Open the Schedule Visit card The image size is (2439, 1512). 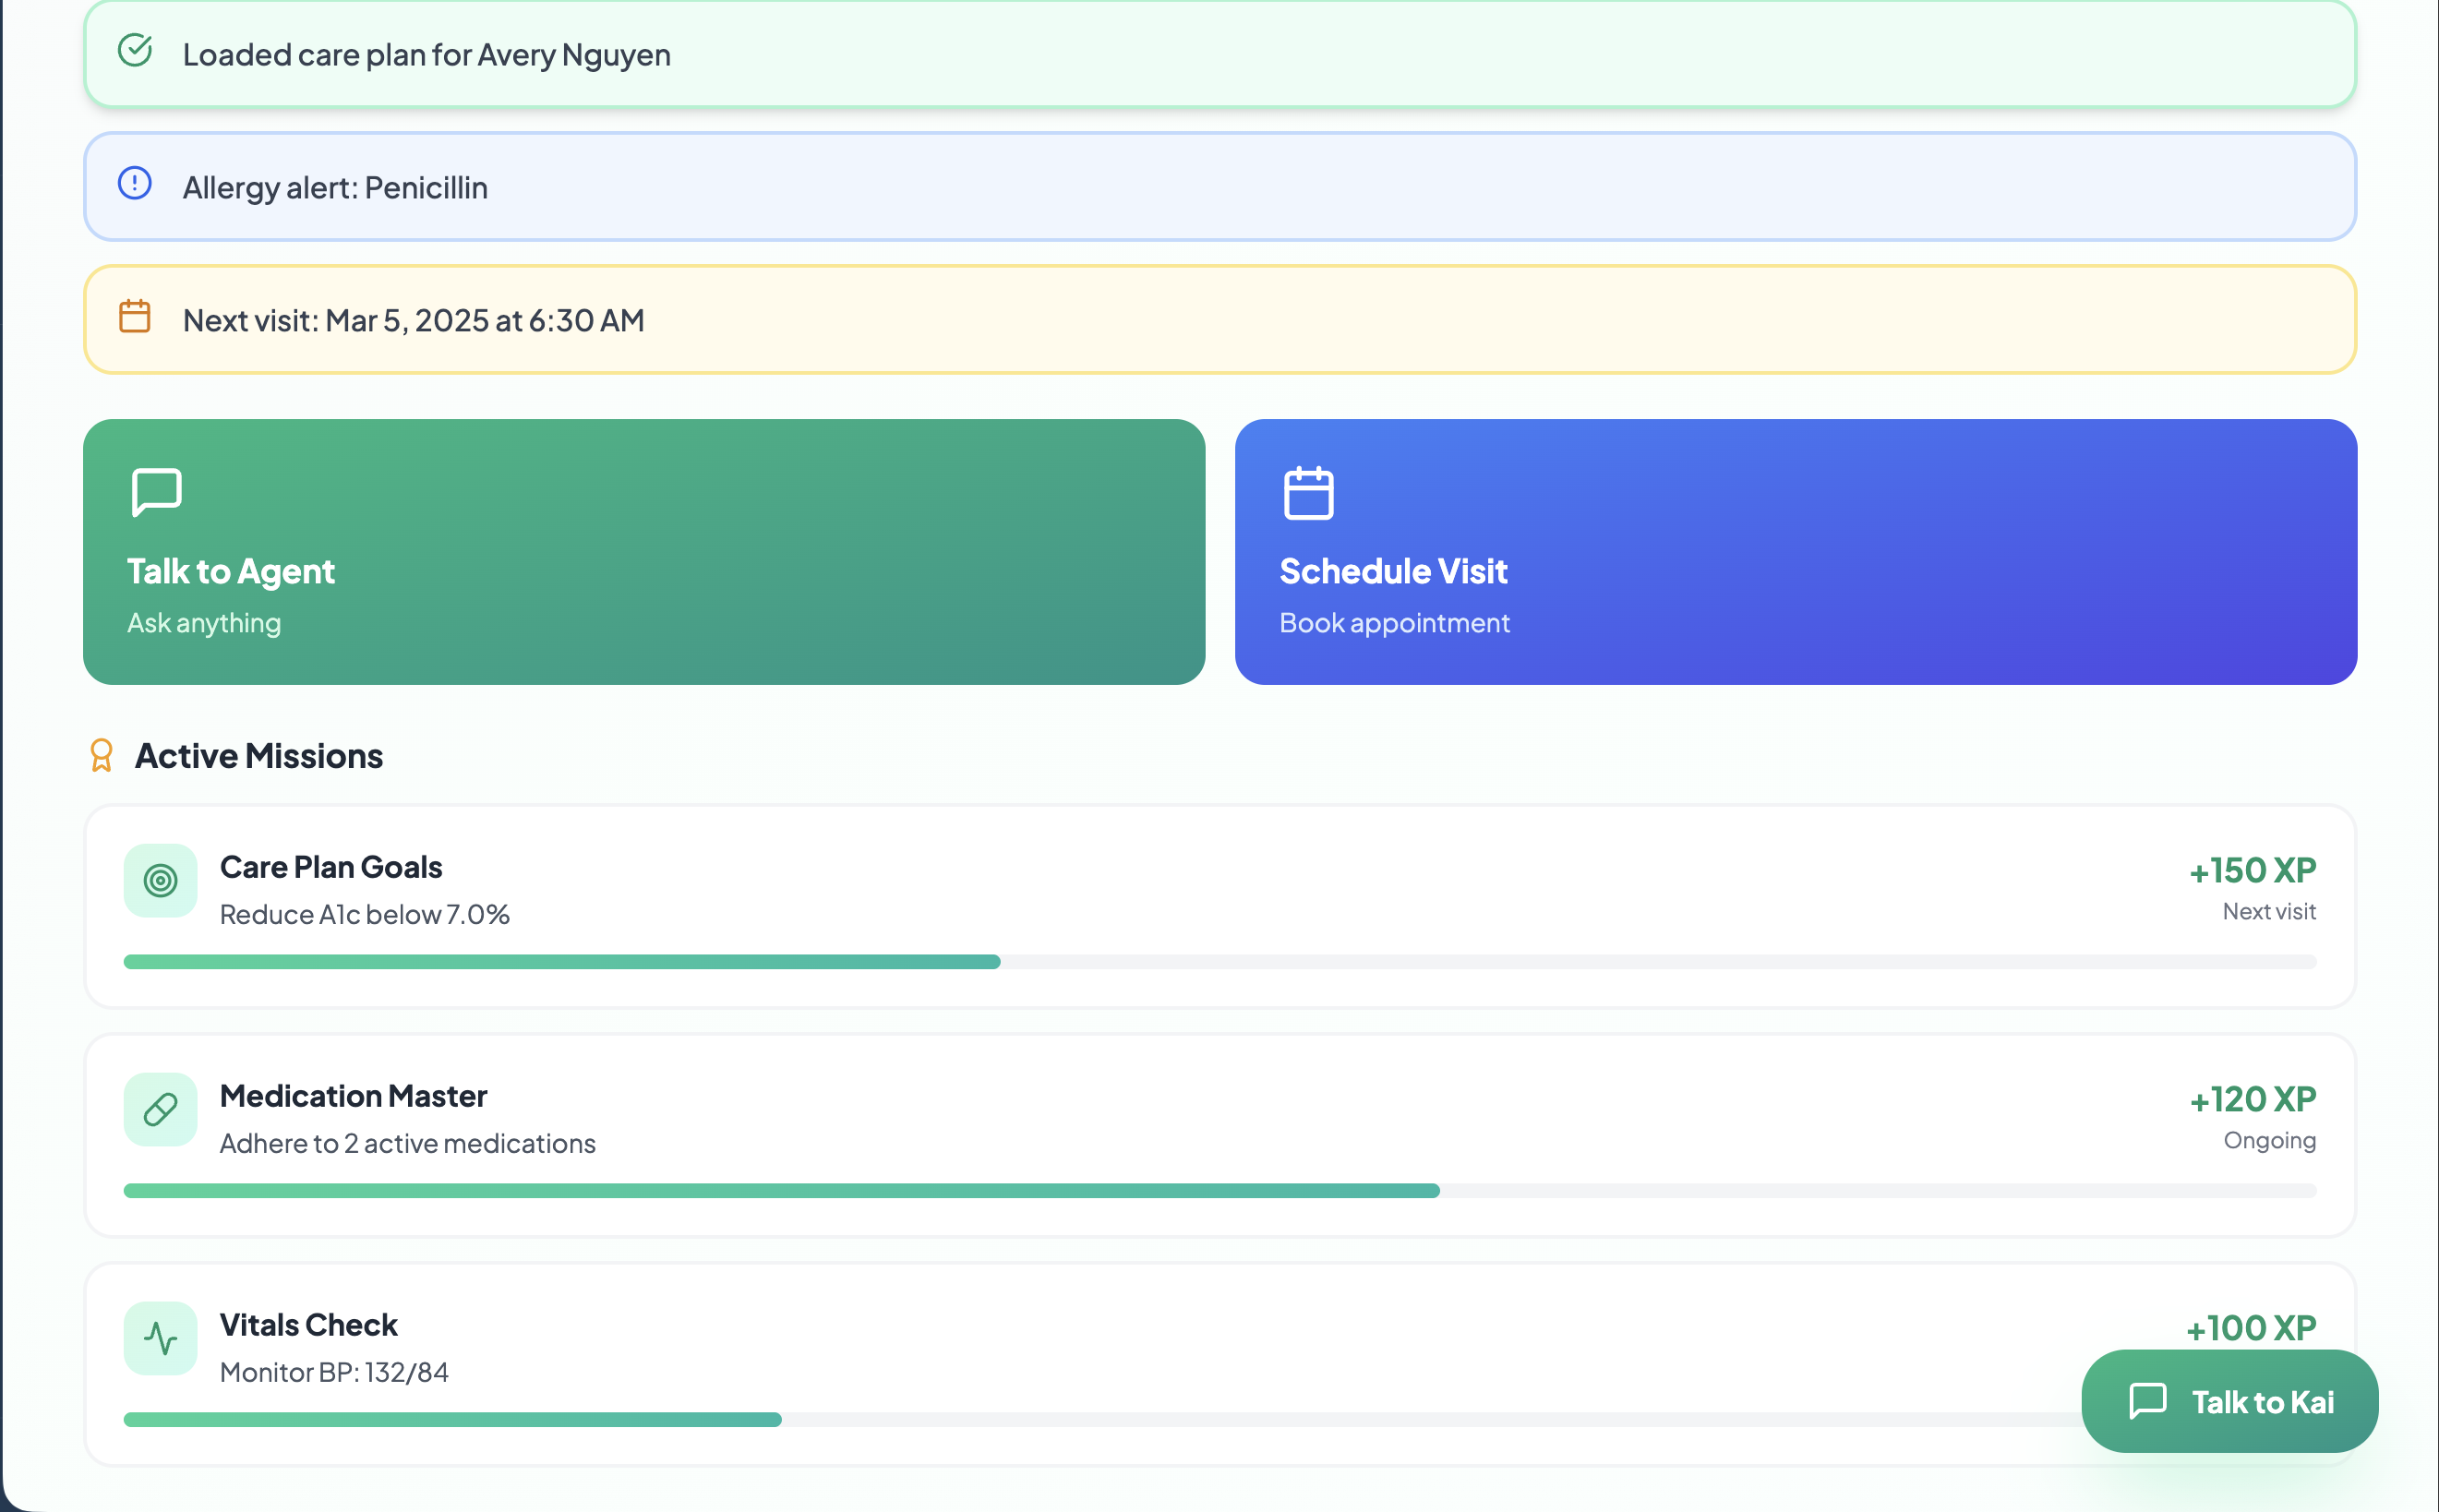1795,552
